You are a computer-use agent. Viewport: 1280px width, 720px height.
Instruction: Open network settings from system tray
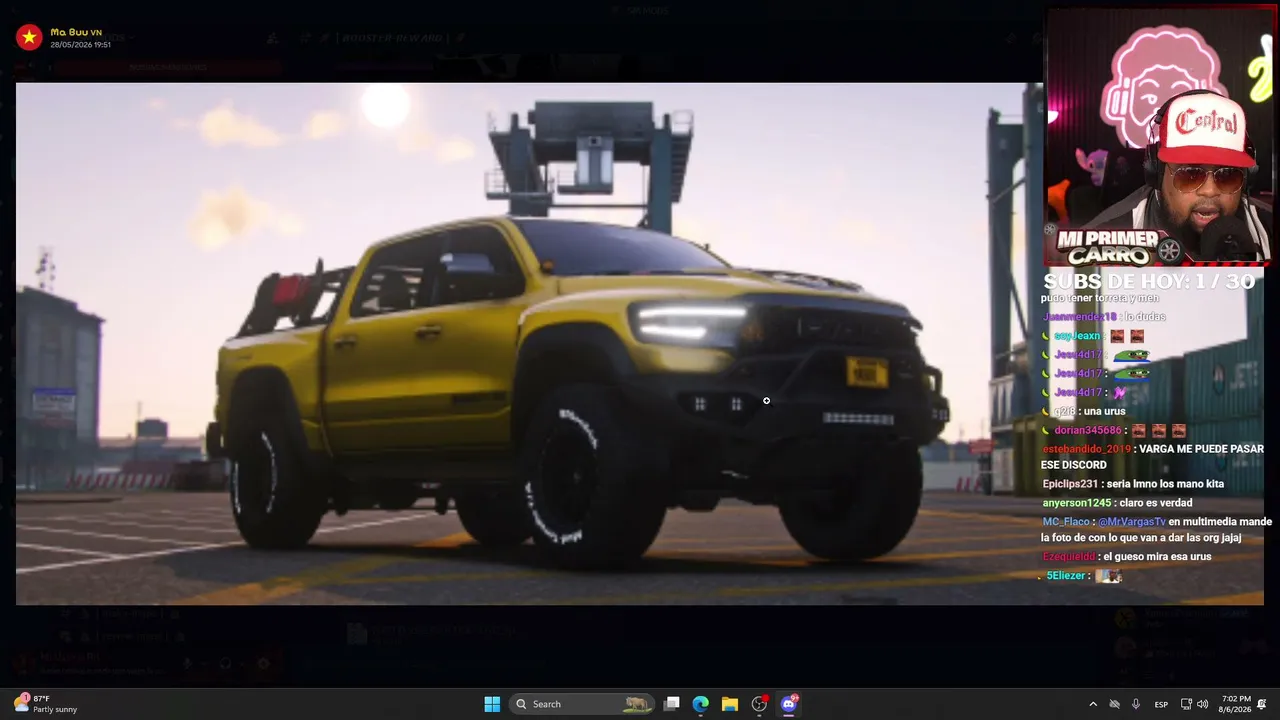click(1186, 704)
